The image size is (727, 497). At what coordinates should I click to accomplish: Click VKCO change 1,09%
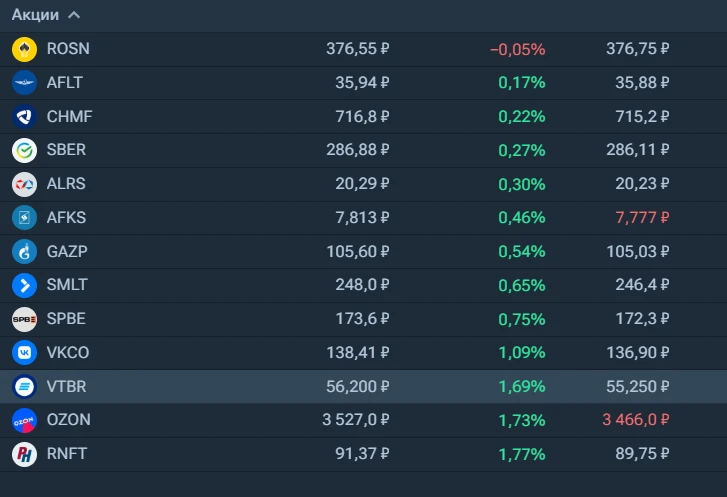522,352
